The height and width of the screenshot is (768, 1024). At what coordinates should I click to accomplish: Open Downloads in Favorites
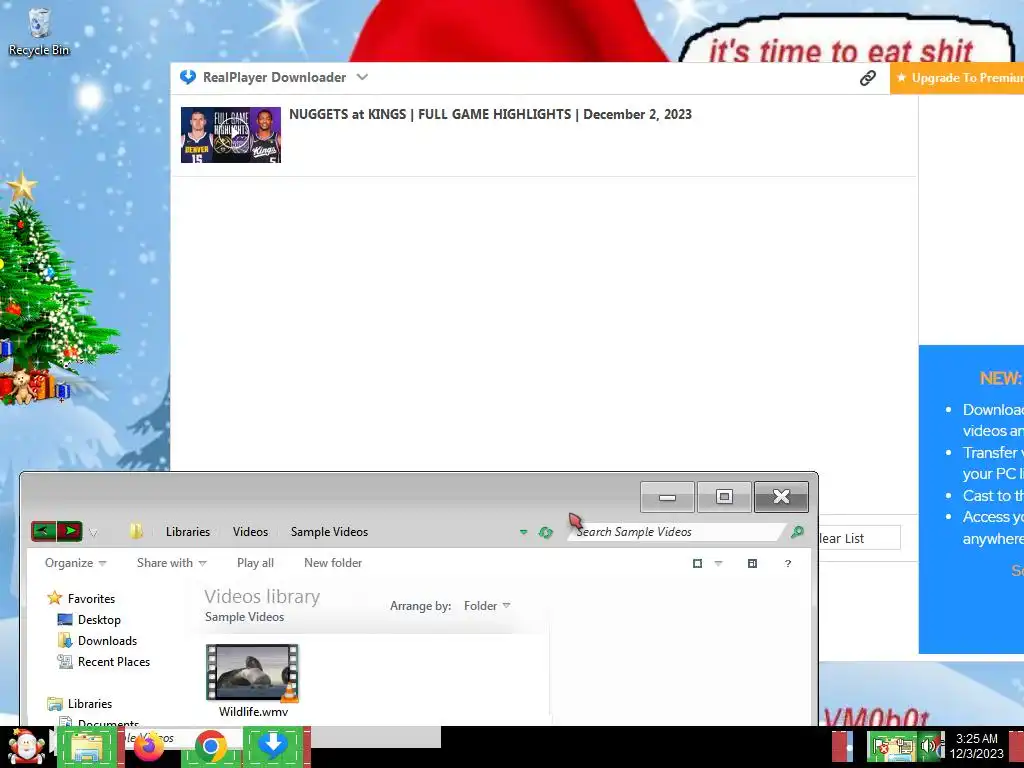click(x=107, y=640)
